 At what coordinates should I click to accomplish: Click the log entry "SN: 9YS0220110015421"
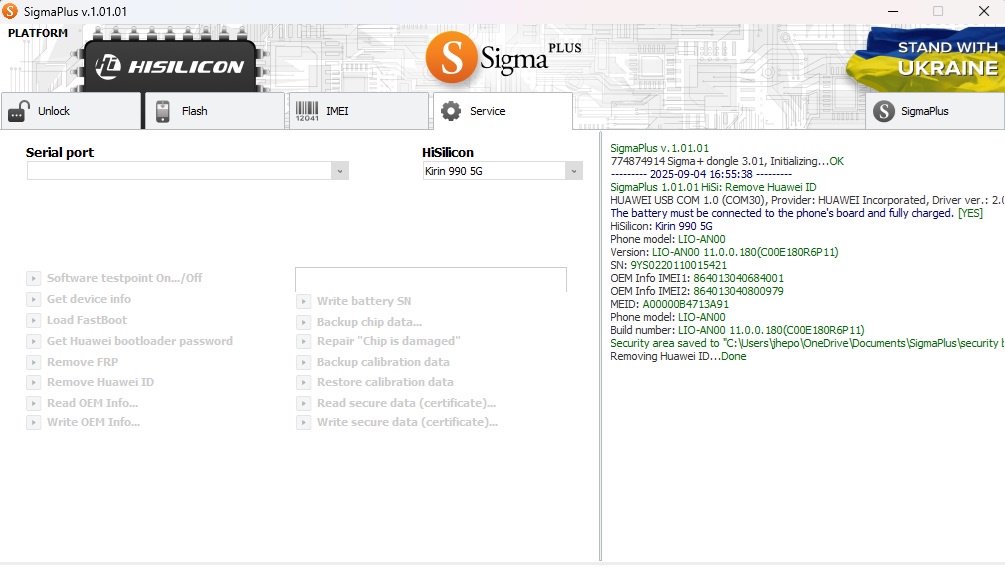click(669, 265)
